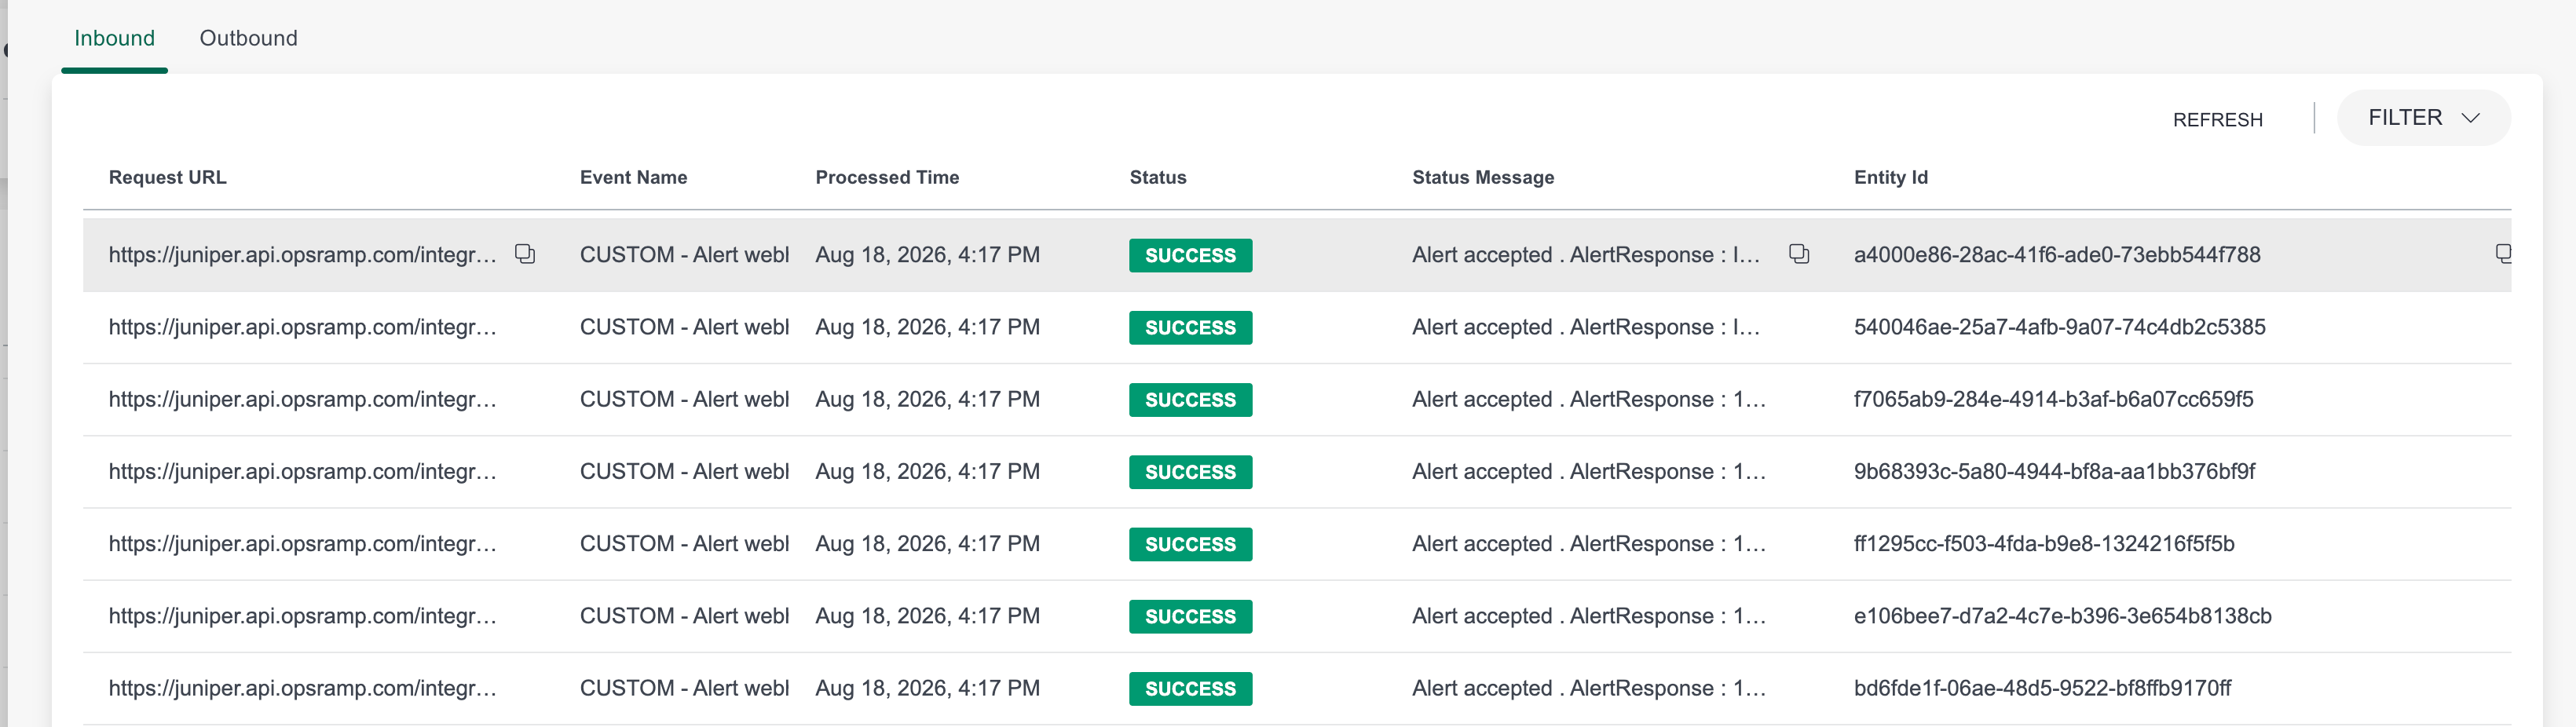This screenshot has width=2576, height=727.
Task: Click processed time in row with entity ff1295cc
Action: (927, 543)
